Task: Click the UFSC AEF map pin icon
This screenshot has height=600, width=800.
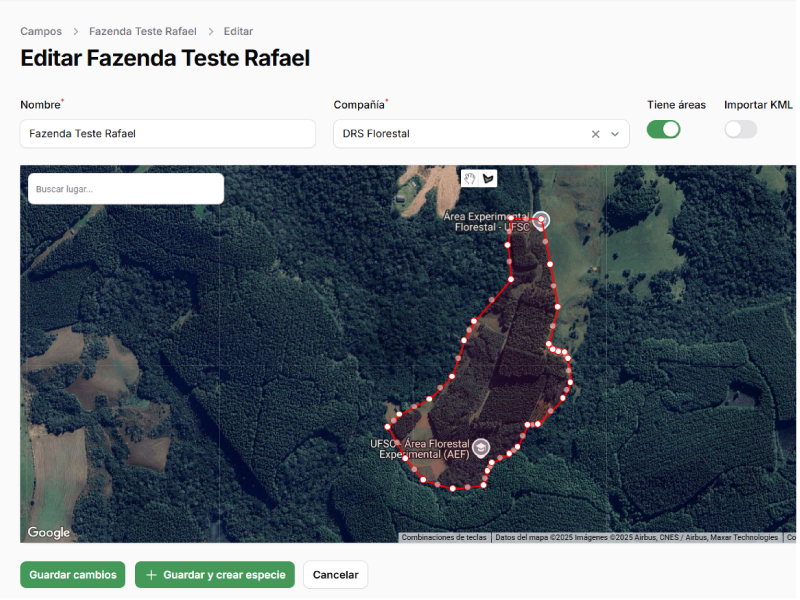Action: [x=481, y=447]
